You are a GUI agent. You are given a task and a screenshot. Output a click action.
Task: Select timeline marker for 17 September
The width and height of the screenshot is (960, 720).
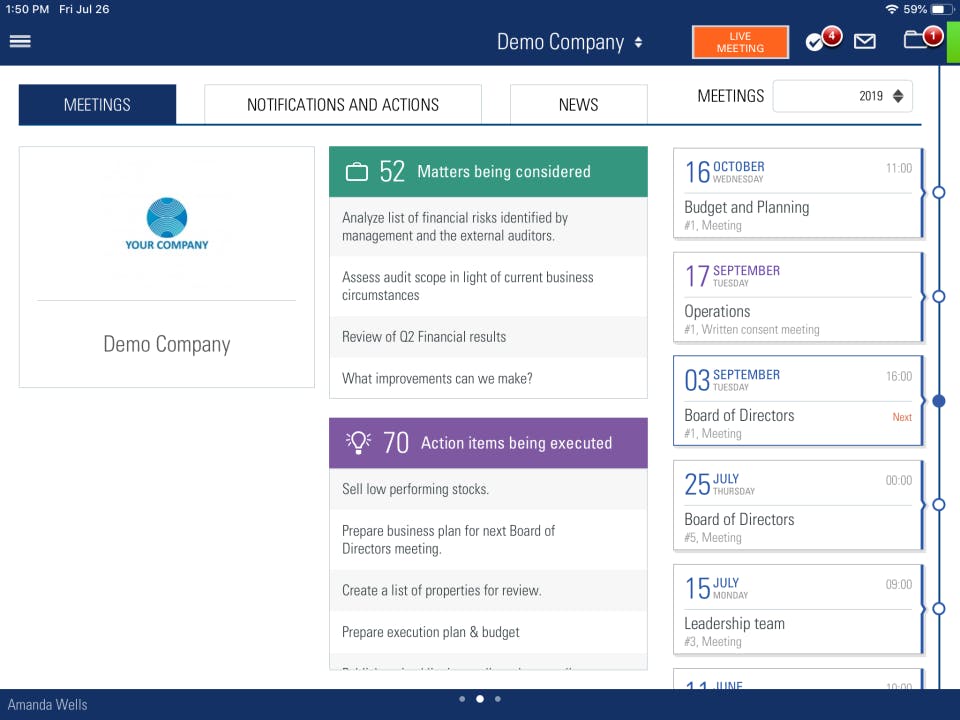tap(939, 296)
